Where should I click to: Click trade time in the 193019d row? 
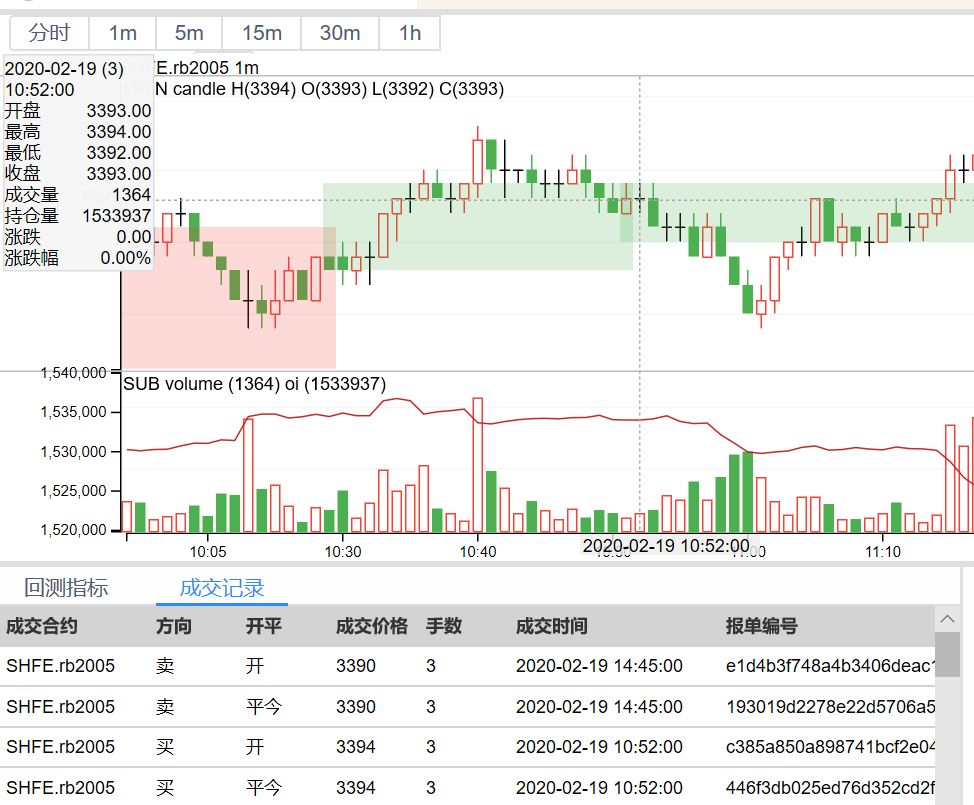pyautogui.click(x=599, y=707)
